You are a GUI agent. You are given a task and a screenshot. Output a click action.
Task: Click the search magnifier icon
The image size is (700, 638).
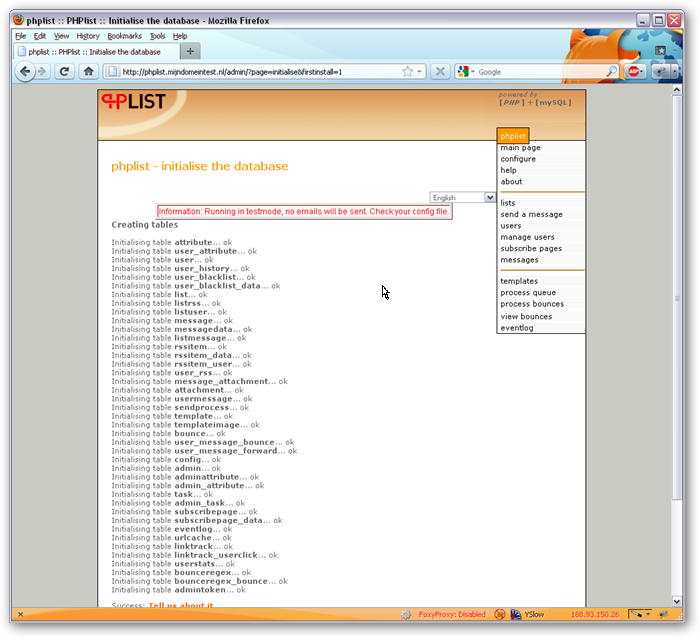(x=611, y=71)
